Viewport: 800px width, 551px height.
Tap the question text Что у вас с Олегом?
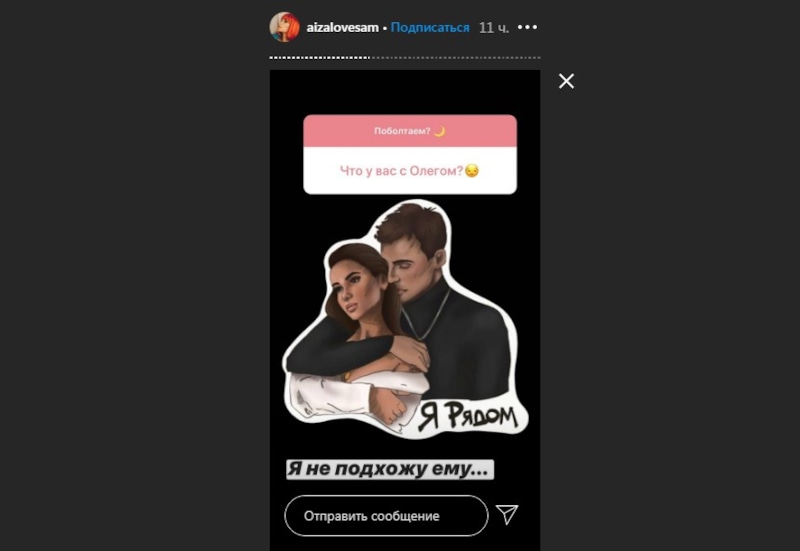click(x=401, y=171)
